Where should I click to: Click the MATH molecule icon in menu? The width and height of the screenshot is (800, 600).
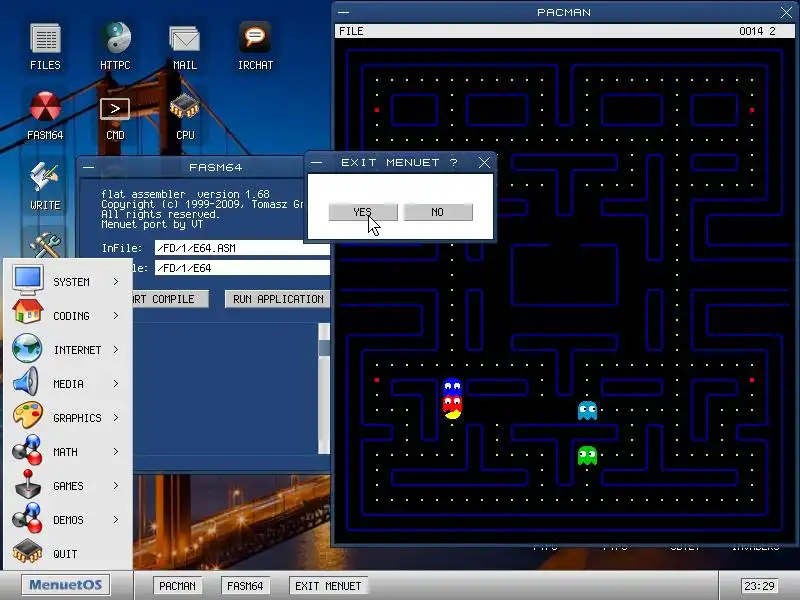click(28, 450)
